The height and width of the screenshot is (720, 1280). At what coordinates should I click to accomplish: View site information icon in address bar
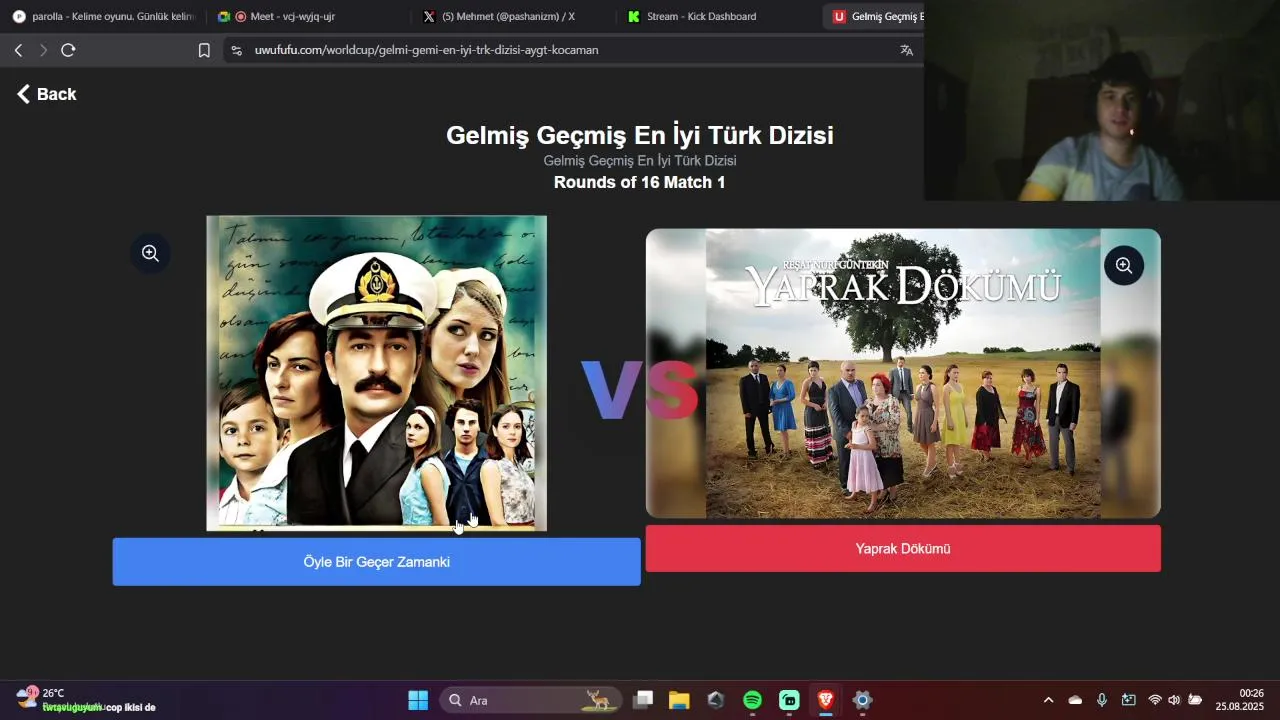click(236, 50)
